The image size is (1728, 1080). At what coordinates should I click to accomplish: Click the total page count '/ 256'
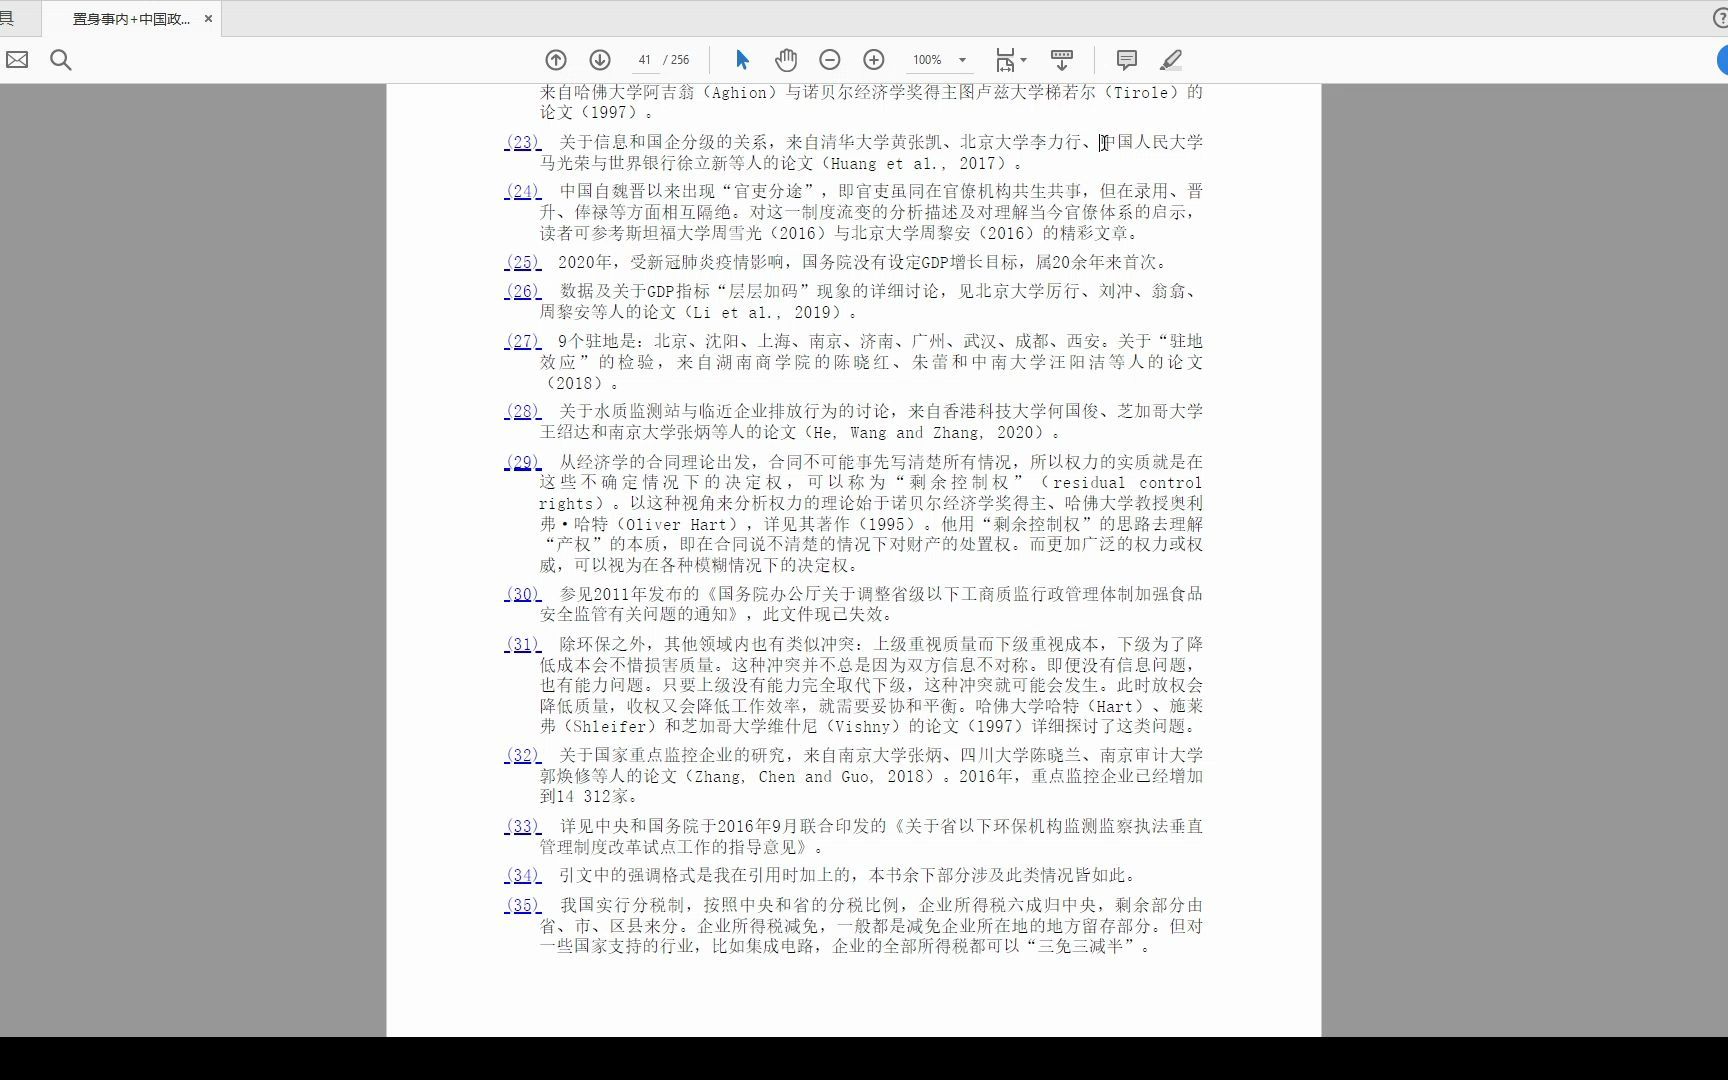(x=677, y=60)
